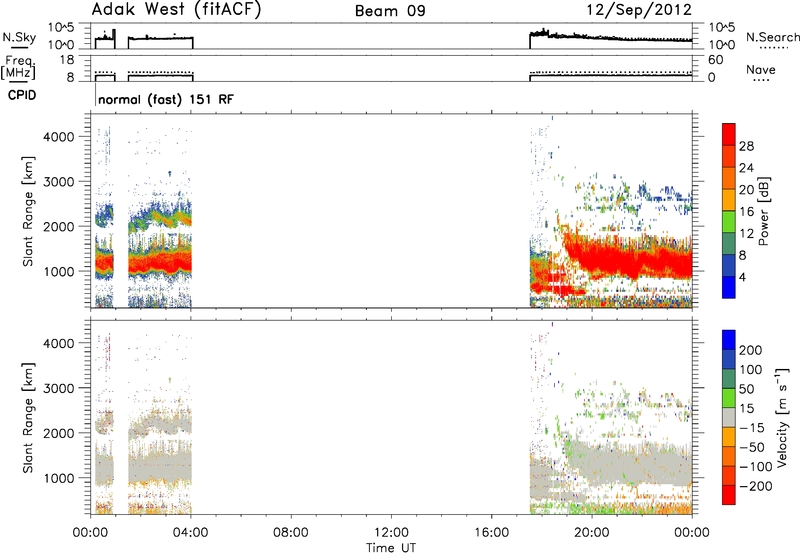Click the '18' frequency axis tick
Viewport: 800px width, 554px height.
[x=67, y=60]
